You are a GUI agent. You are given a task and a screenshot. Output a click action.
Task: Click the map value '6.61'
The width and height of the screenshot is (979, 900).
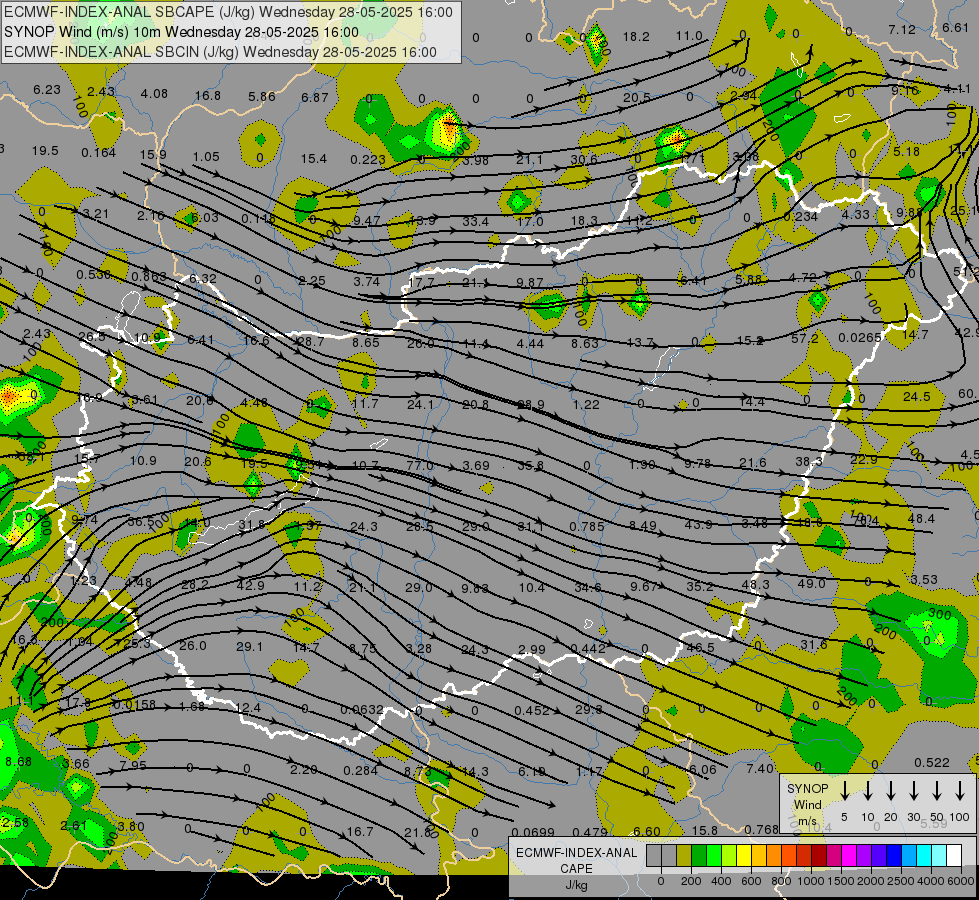955,27
